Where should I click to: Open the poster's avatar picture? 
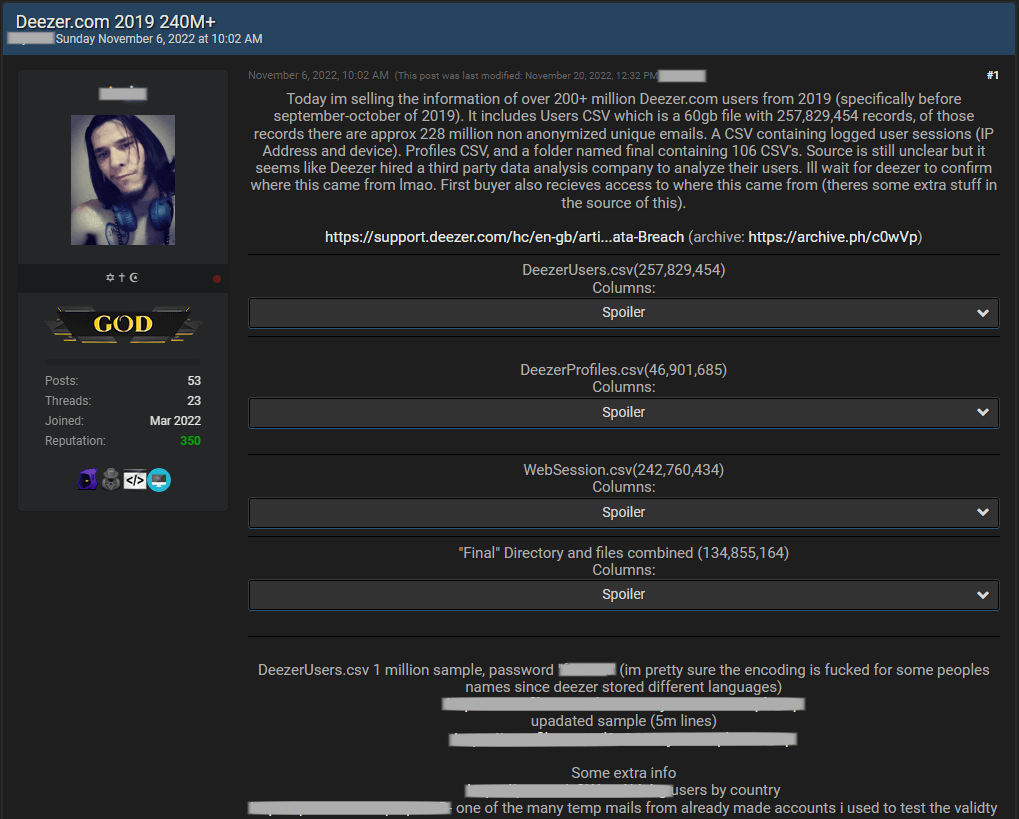pyautogui.click(x=123, y=180)
